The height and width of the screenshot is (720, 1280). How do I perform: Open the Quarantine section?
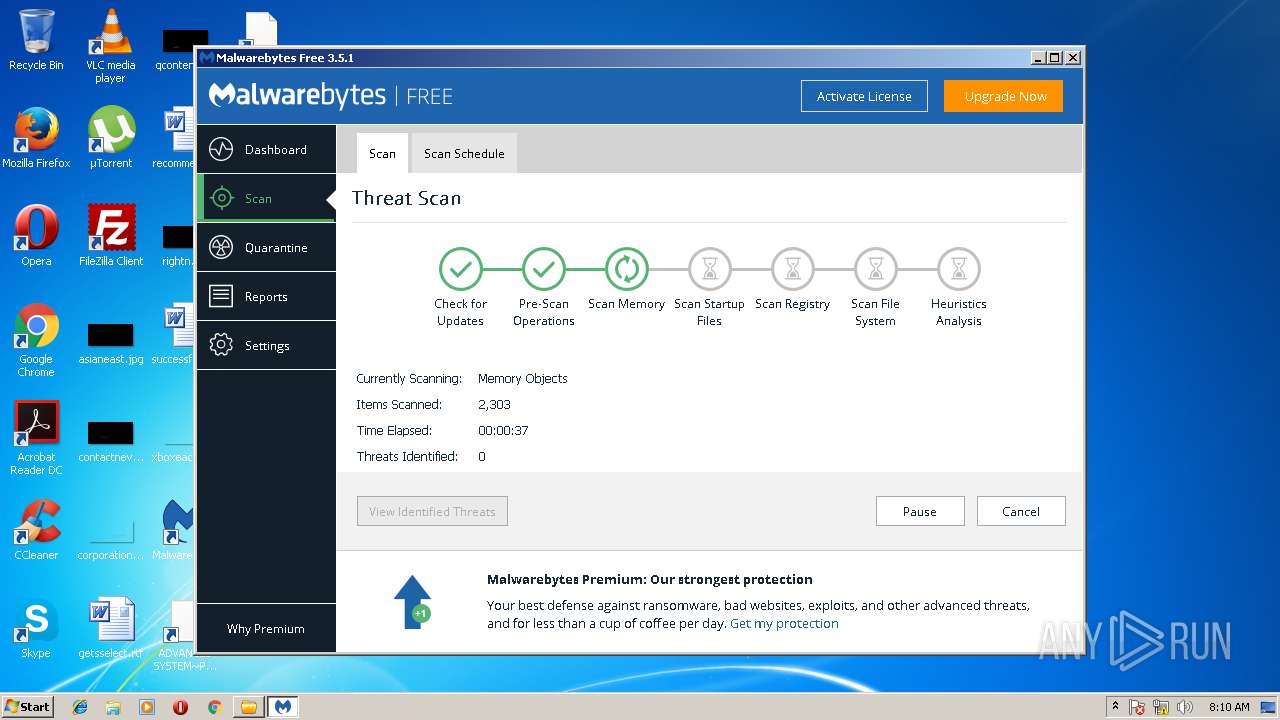(266, 248)
